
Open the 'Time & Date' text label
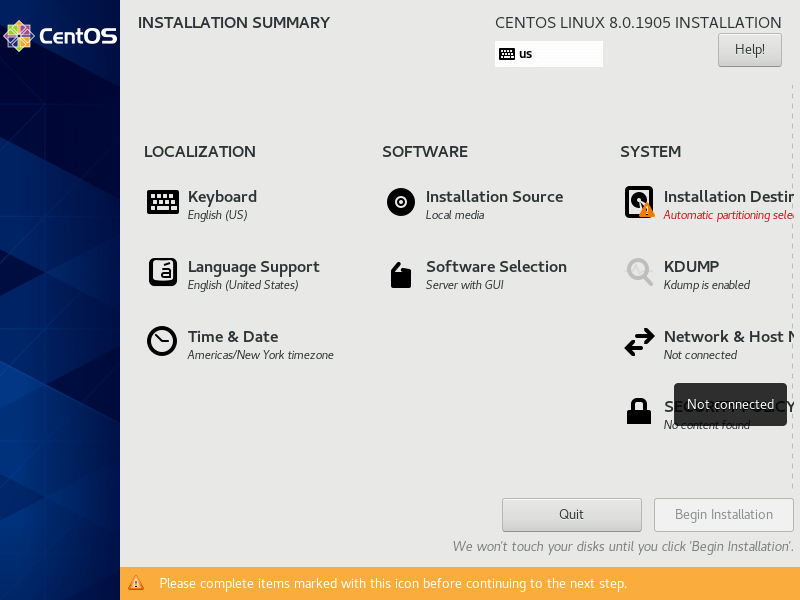(233, 337)
